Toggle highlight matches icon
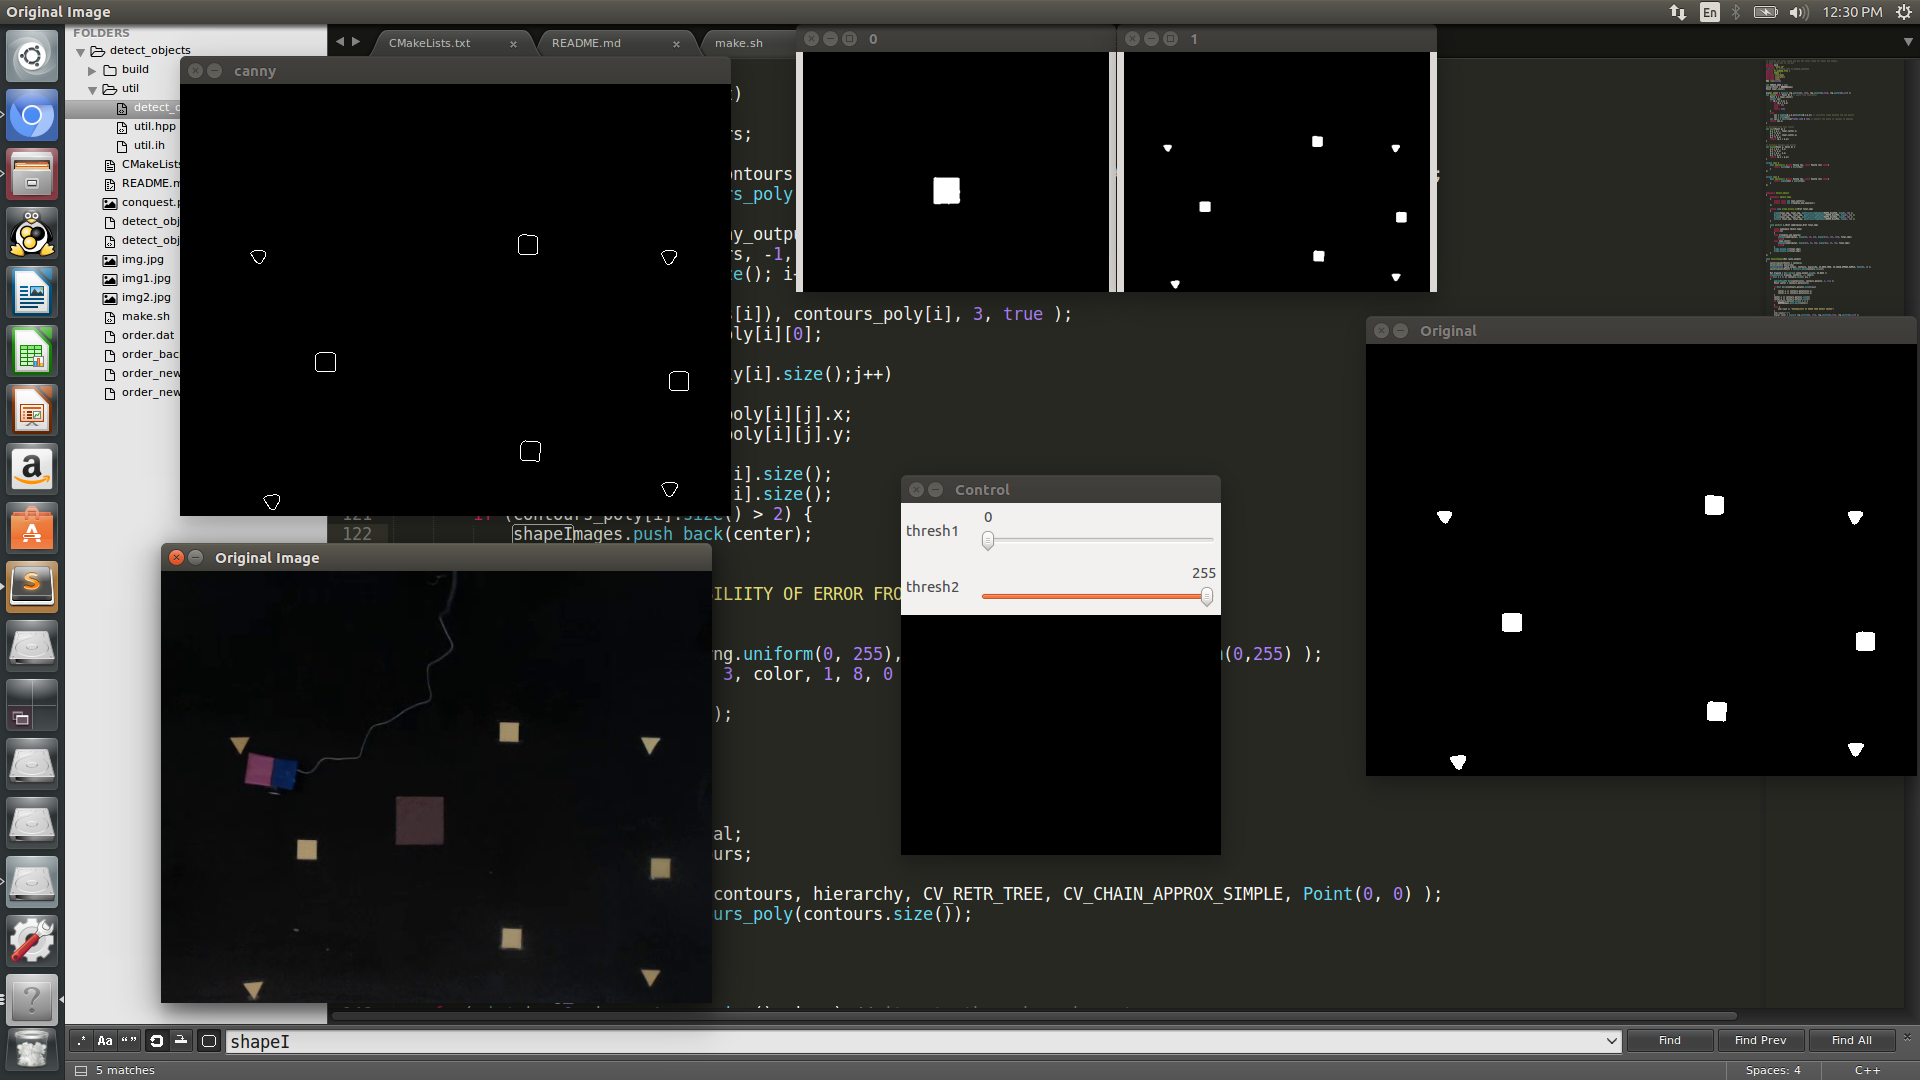Viewport: 1920px width, 1080px height. coord(209,1041)
